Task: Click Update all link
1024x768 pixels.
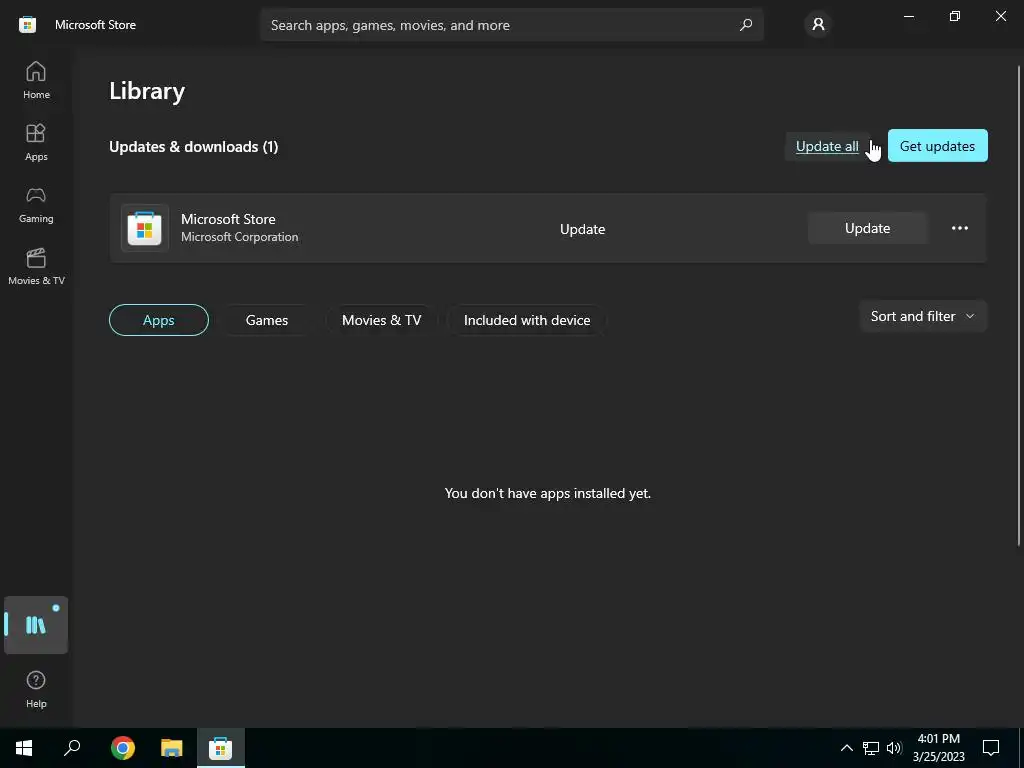Action: click(827, 146)
